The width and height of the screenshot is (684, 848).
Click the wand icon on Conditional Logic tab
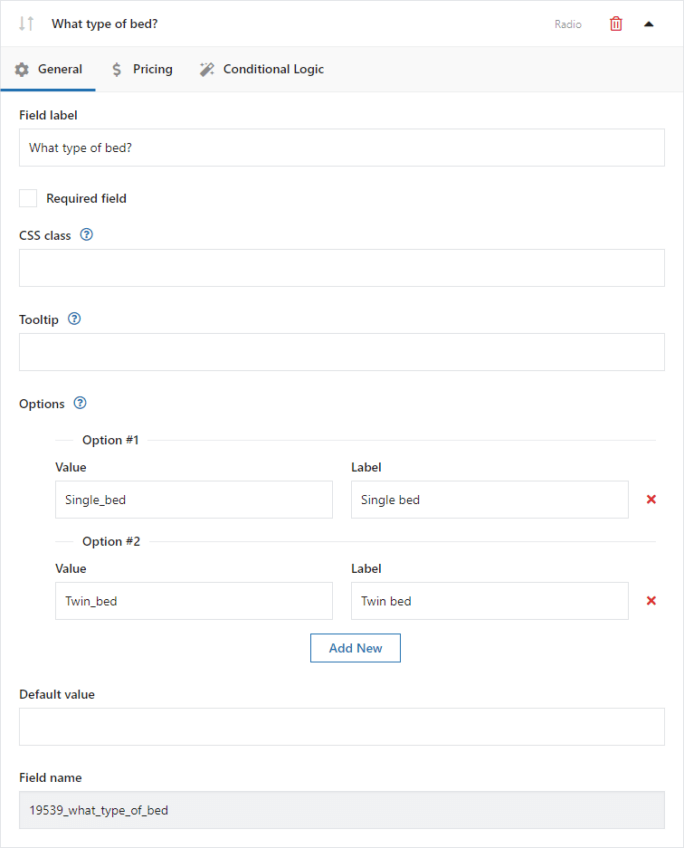point(207,69)
